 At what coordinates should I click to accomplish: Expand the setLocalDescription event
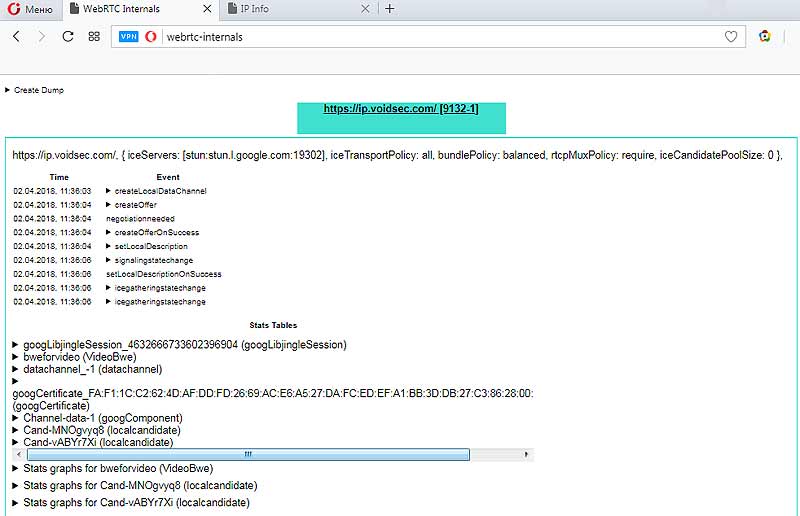pos(146,246)
